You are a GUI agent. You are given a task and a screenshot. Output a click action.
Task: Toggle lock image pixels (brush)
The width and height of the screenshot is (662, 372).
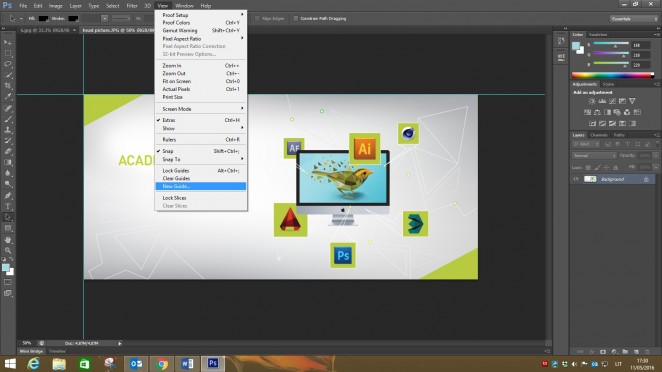coord(597,168)
